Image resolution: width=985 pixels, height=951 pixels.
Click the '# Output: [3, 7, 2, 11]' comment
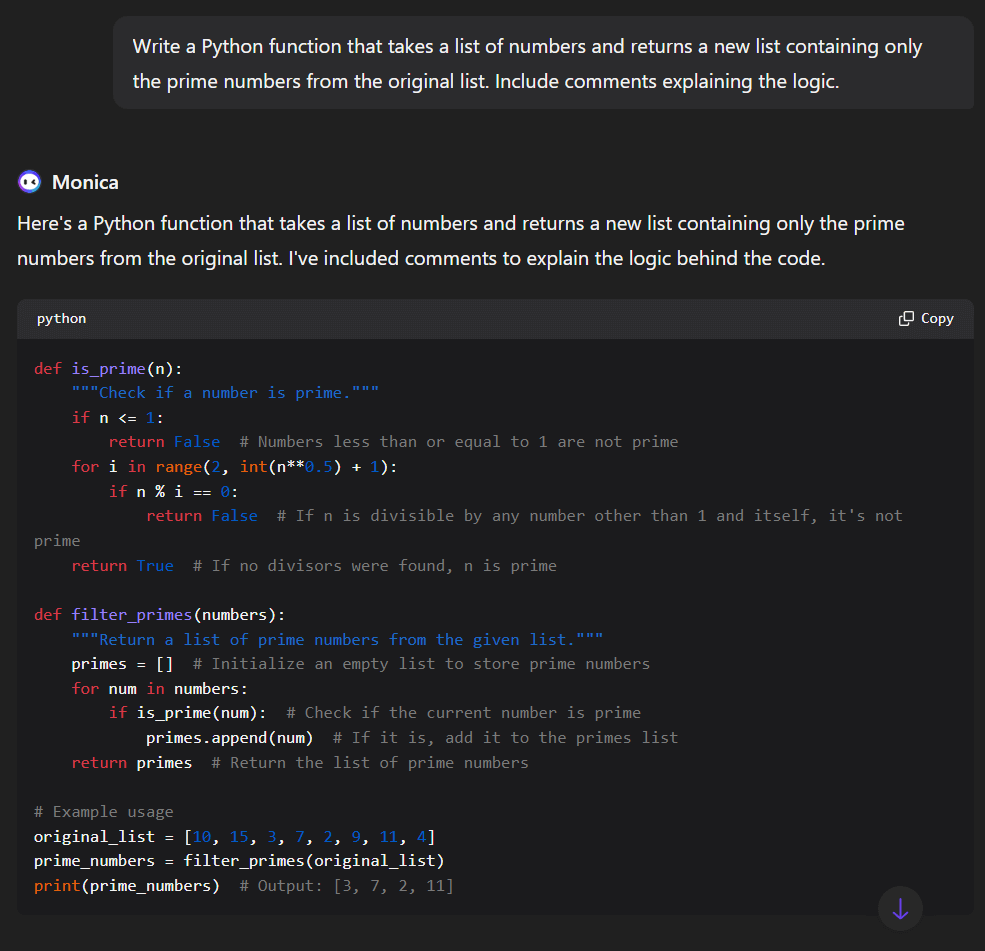346,886
